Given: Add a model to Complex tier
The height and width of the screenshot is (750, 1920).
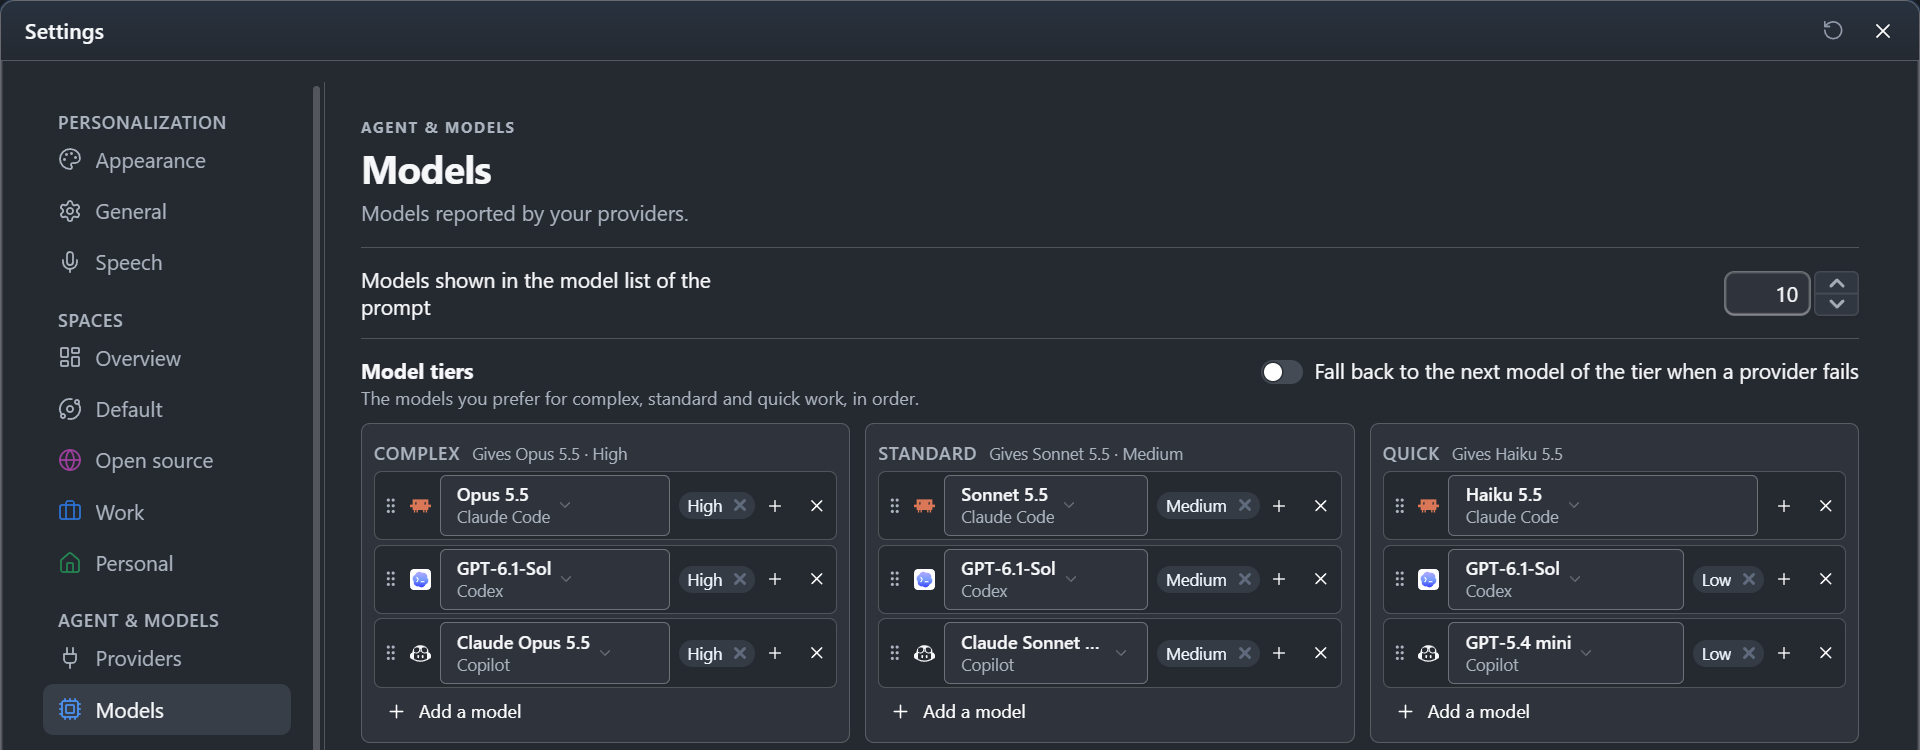Looking at the screenshot, I should pyautogui.click(x=455, y=711).
